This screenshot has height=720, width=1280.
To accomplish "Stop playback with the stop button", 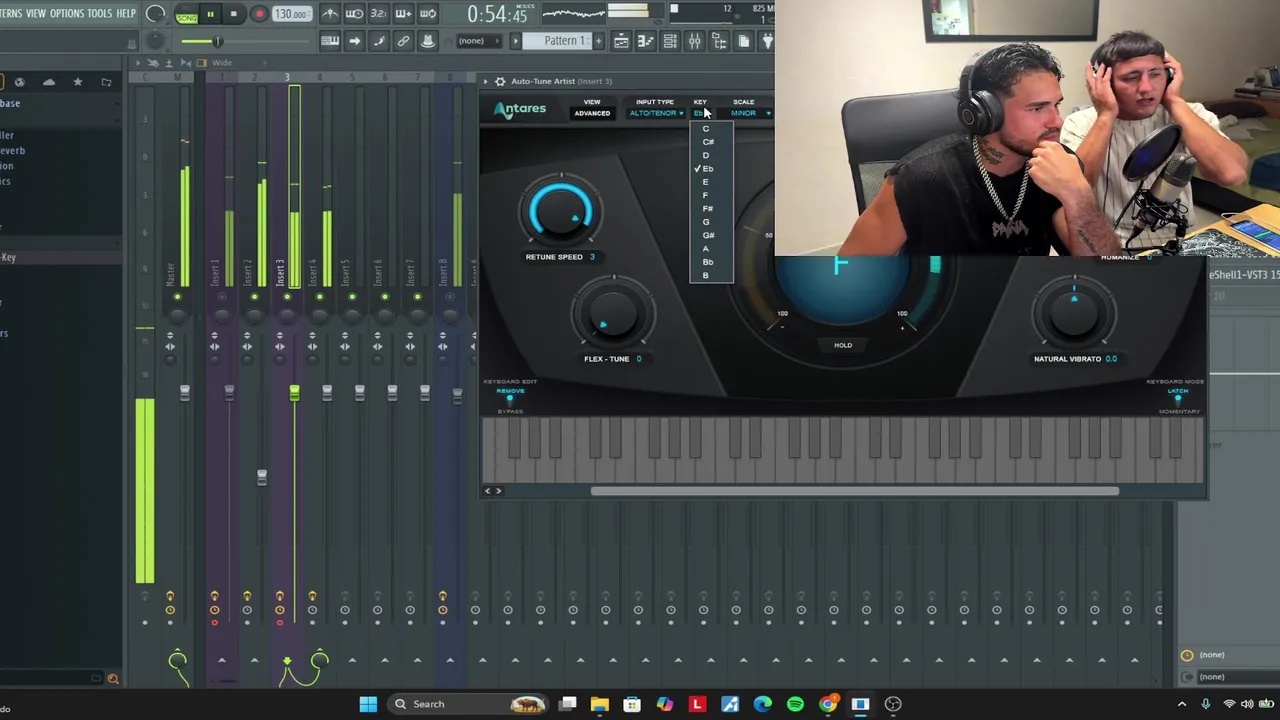I will point(233,14).
